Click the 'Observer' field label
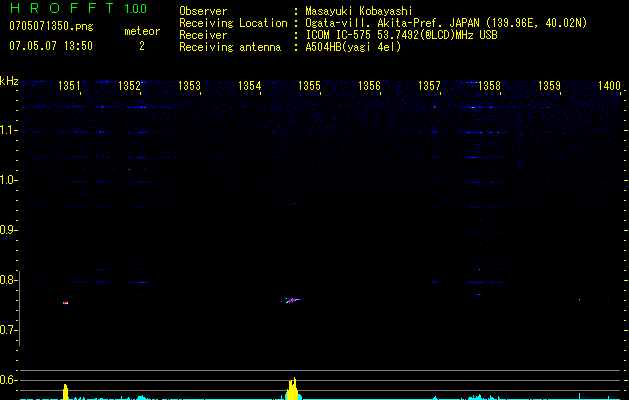 point(203,11)
